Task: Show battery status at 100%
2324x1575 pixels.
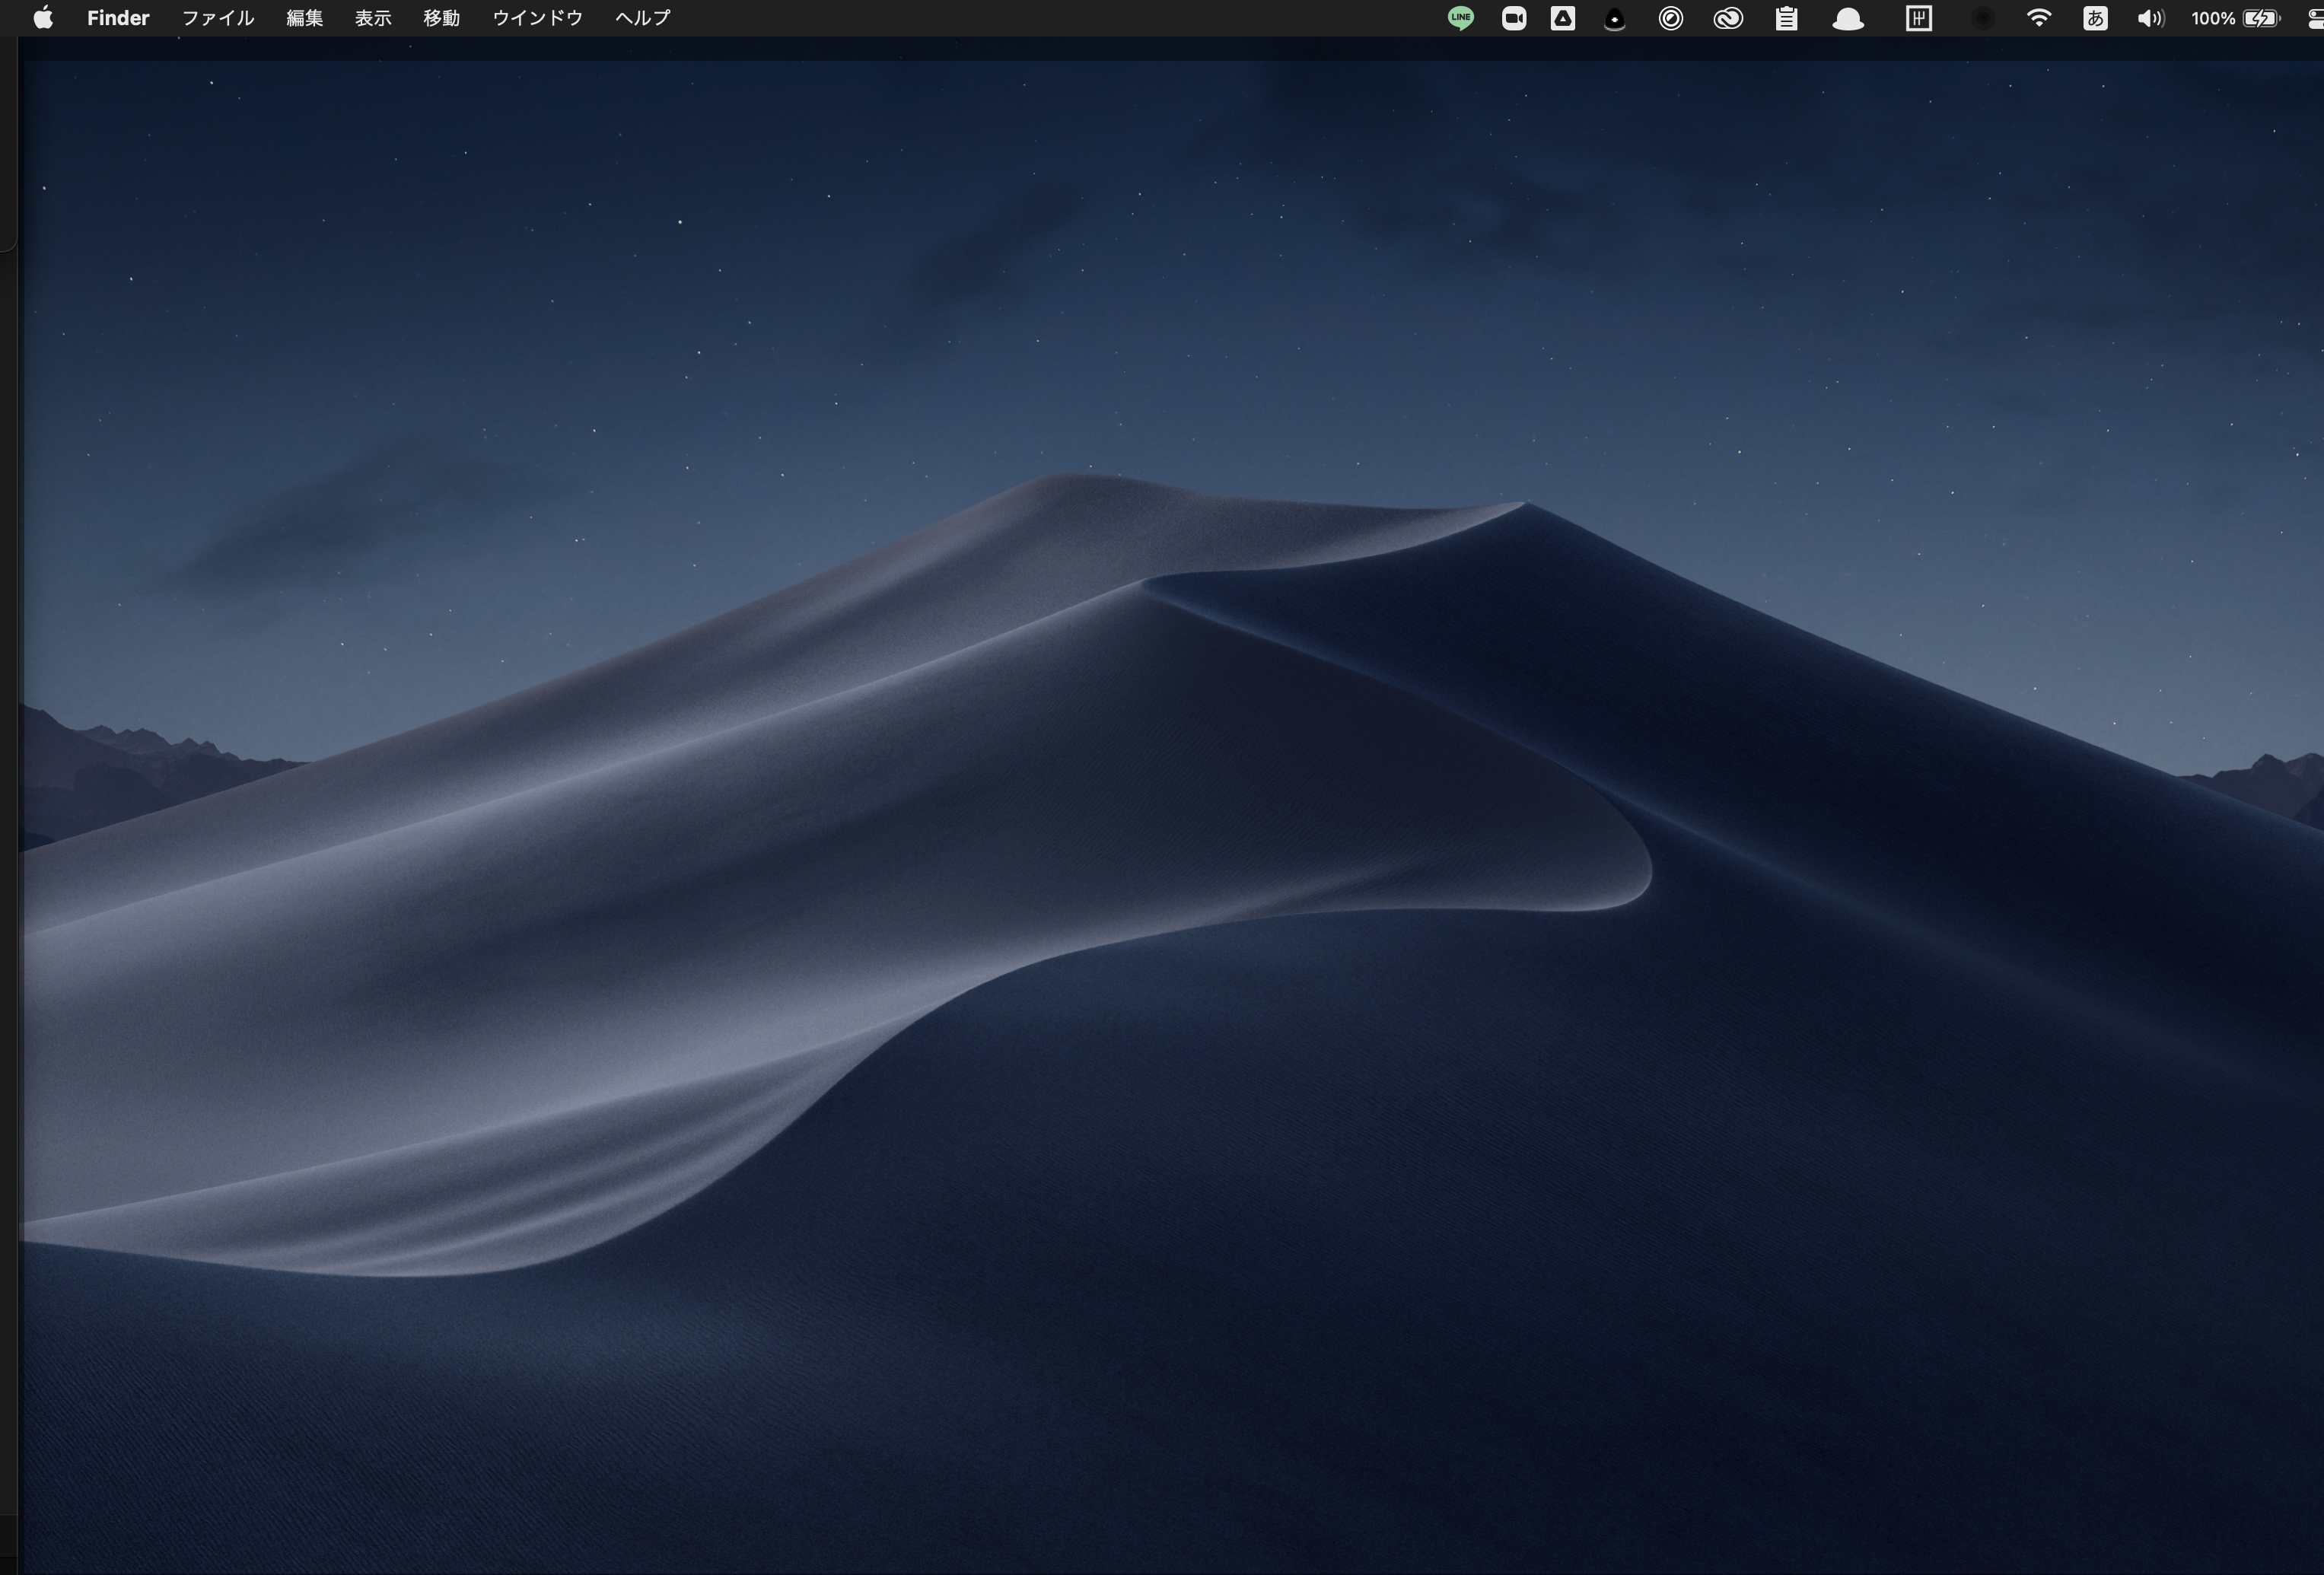Action: coord(2236,18)
